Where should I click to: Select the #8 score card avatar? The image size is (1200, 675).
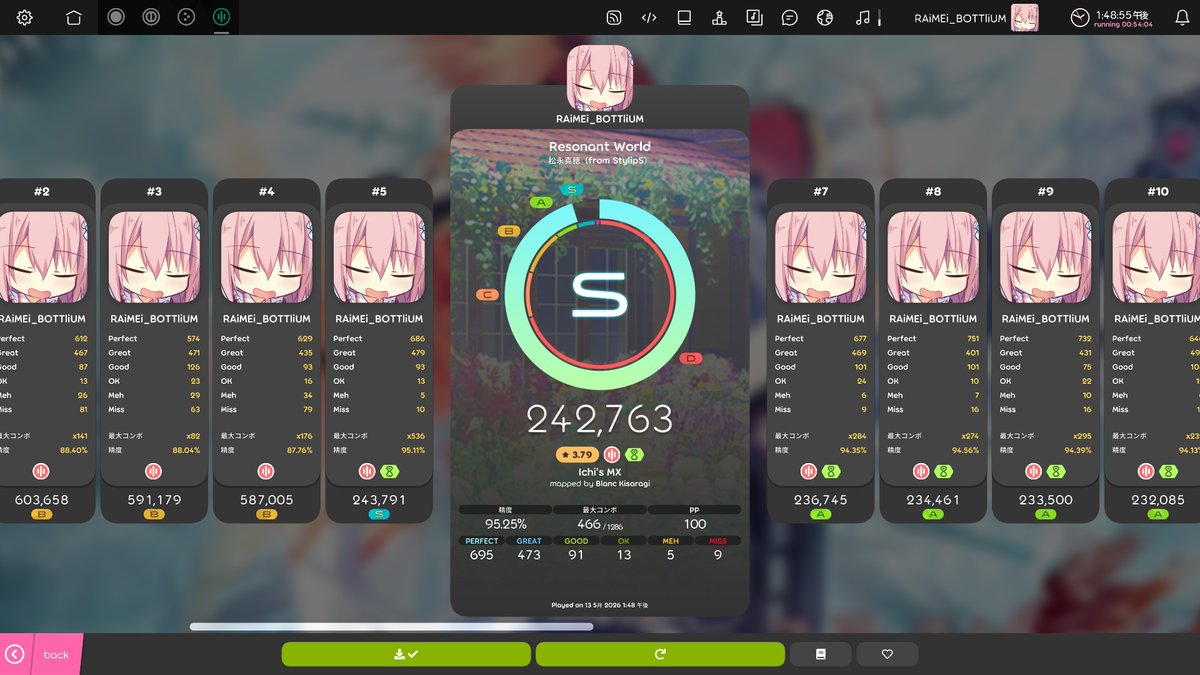[933, 258]
